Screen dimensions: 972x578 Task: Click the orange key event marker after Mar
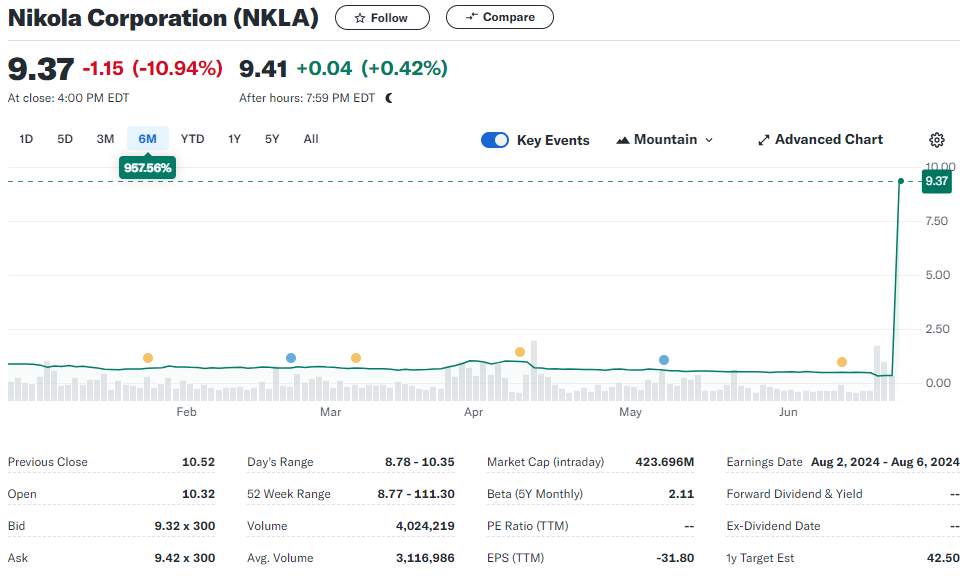pyautogui.click(x=356, y=358)
